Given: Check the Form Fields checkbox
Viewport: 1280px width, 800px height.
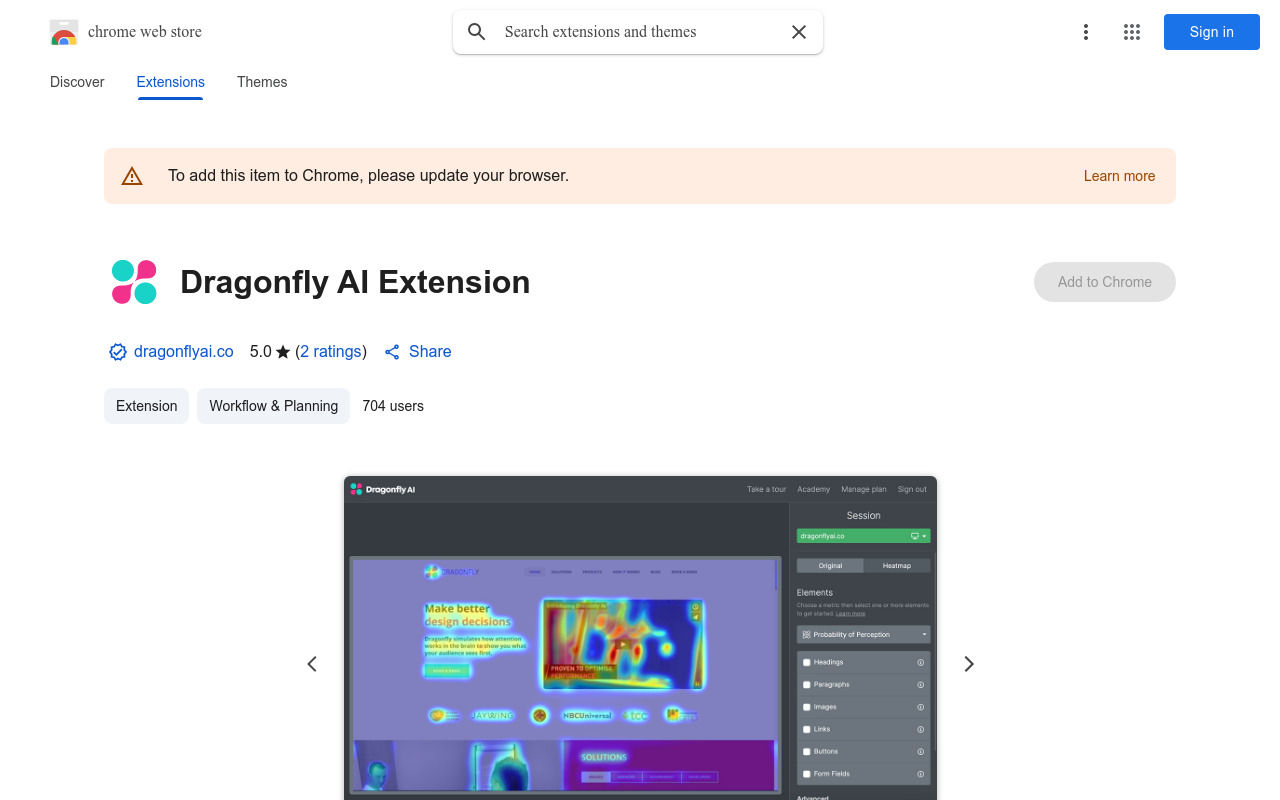Looking at the screenshot, I should 807,774.
